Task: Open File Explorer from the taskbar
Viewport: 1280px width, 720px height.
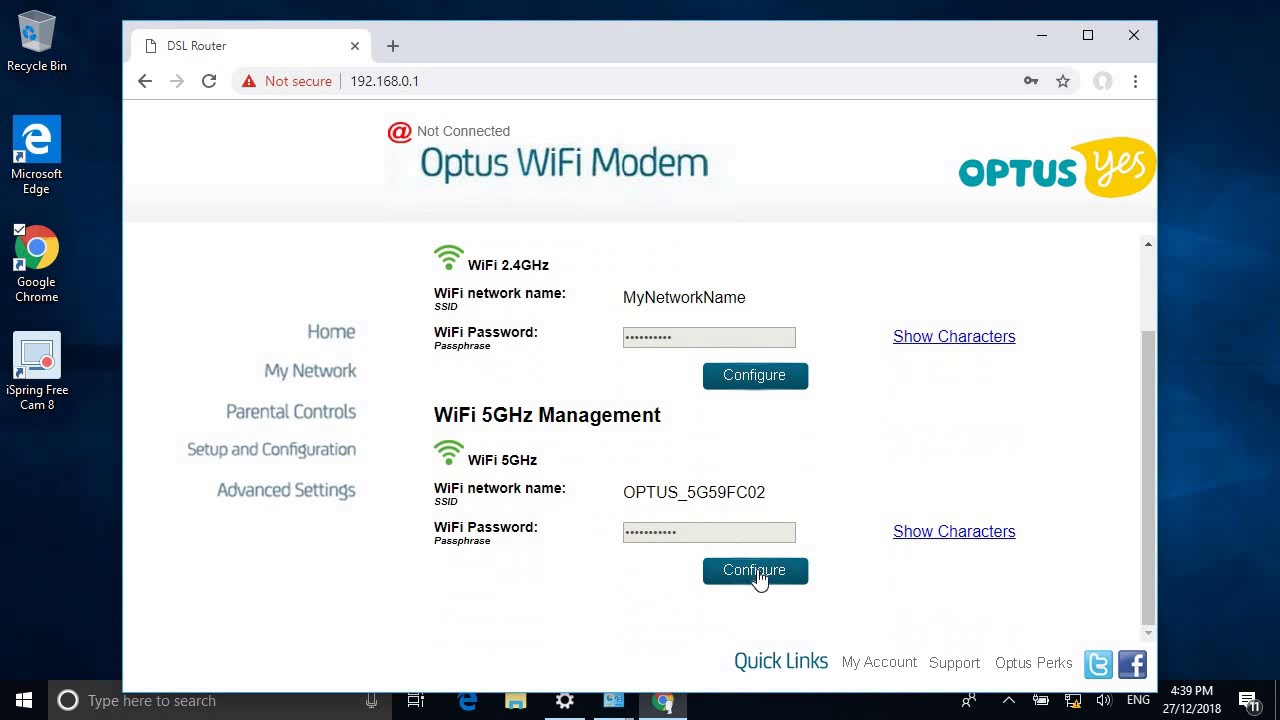Action: click(515, 701)
